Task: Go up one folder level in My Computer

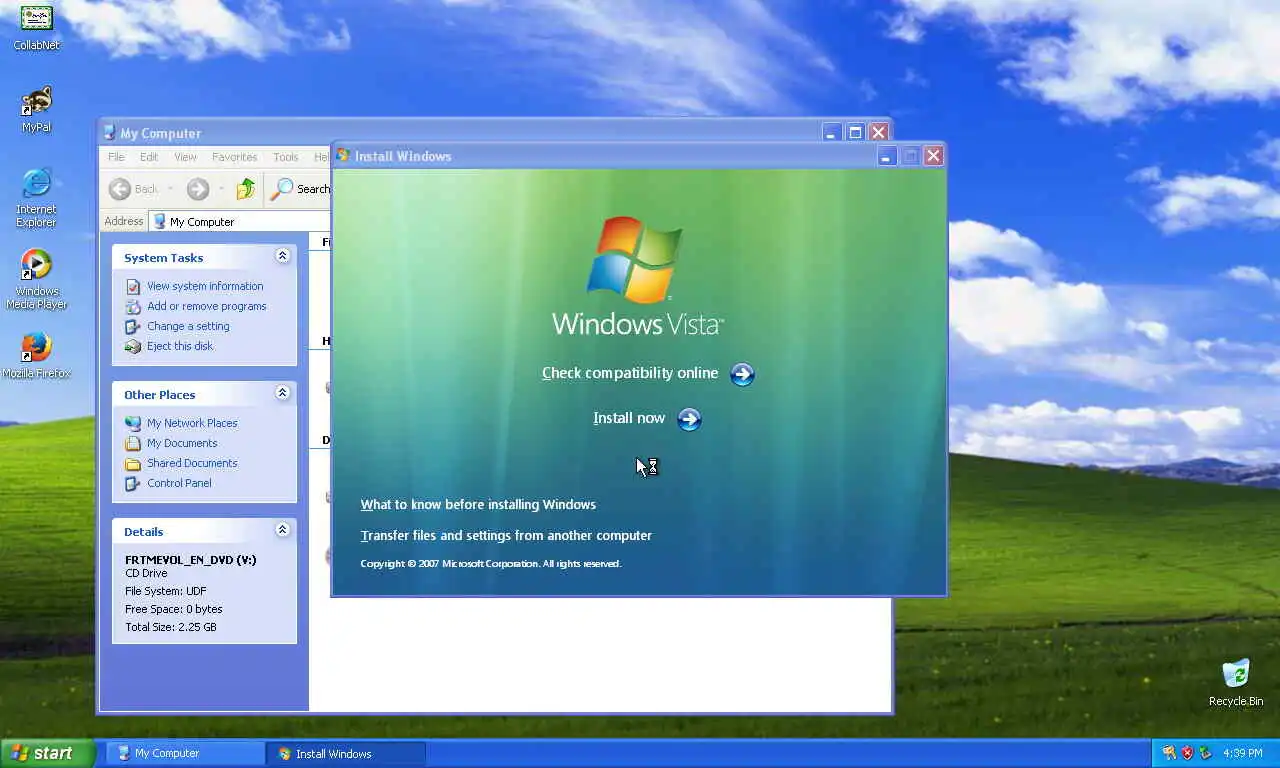Action: pos(246,189)
